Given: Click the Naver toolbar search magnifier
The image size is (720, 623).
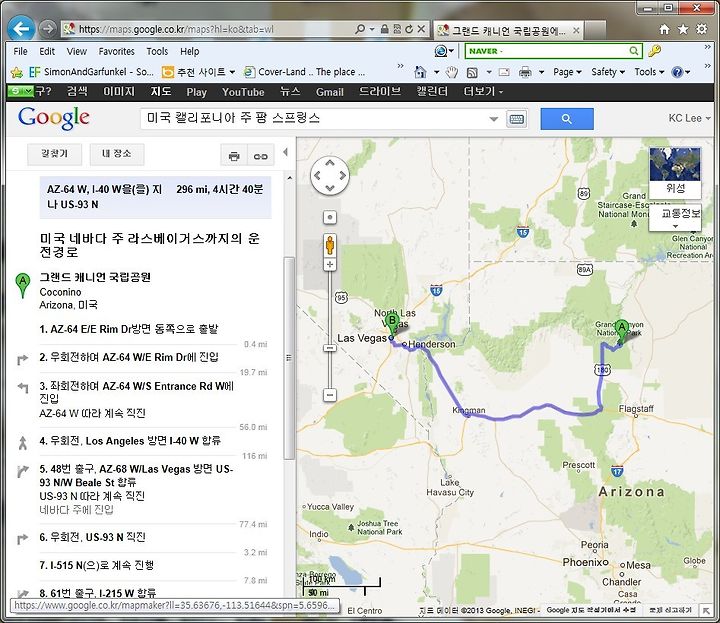Looking at the screenshot, I should click(x=633, y=51).
